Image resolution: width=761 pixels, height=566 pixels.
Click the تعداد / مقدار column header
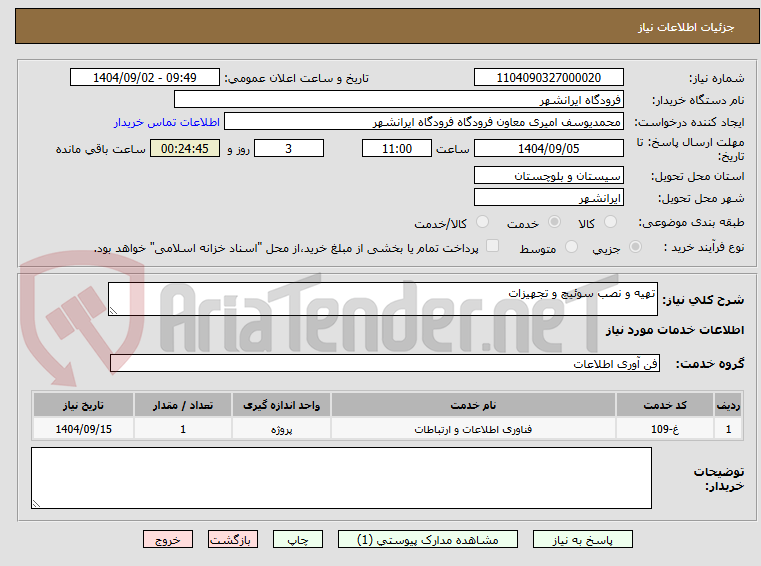(183, 405)
